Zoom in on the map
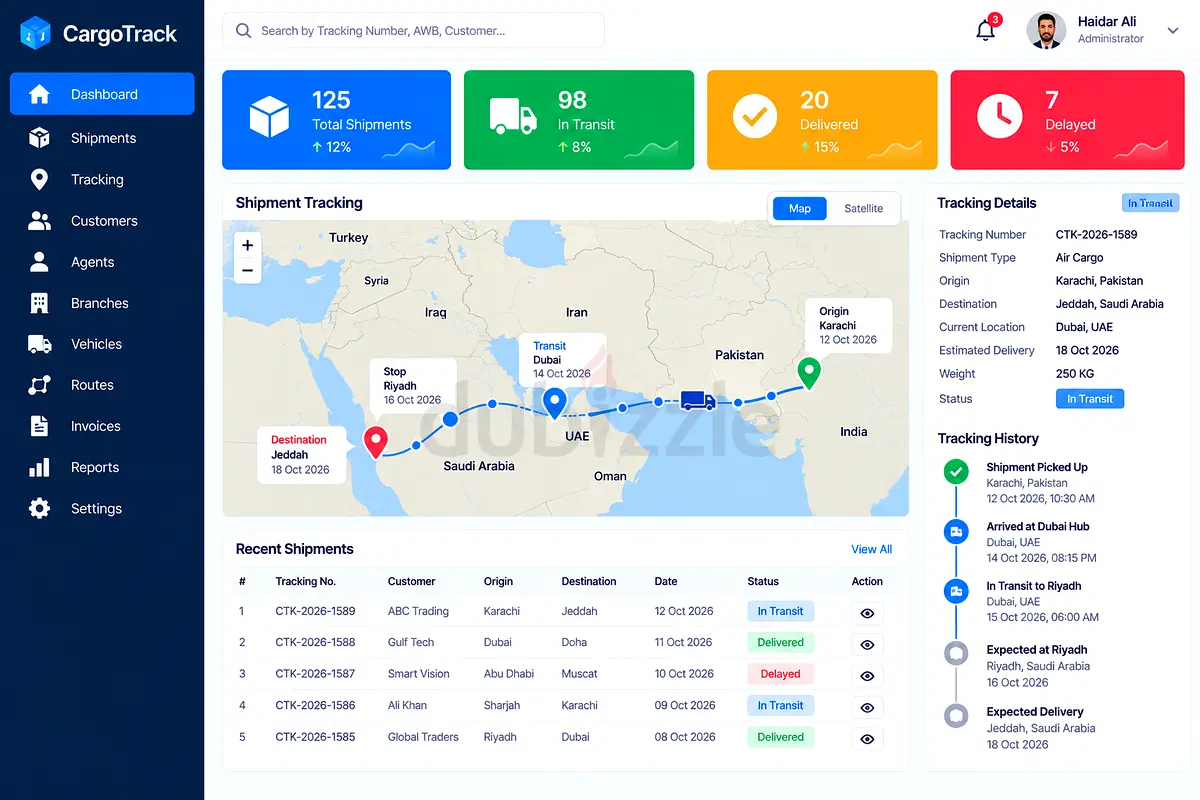The height and width of the screenshot is (800, 1200). 247,245
